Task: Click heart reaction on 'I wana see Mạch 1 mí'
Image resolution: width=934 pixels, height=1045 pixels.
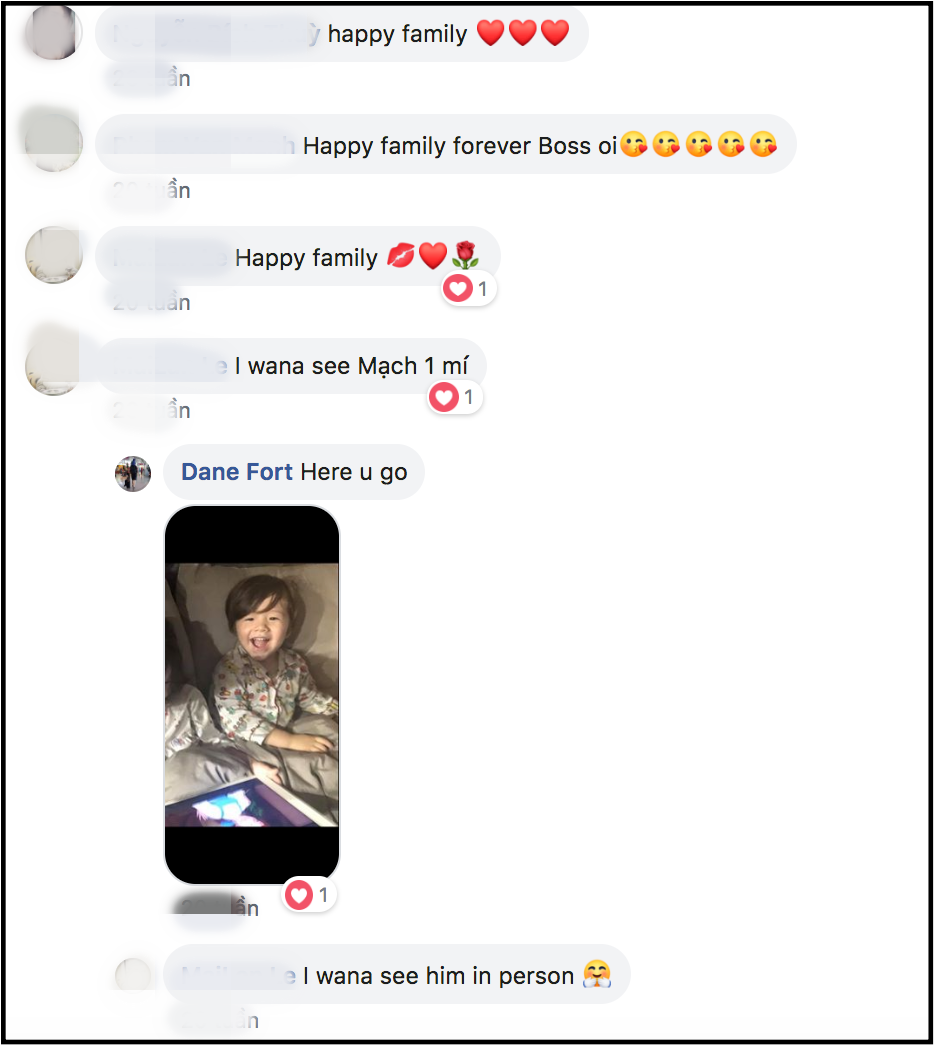Action: point(455,397)
